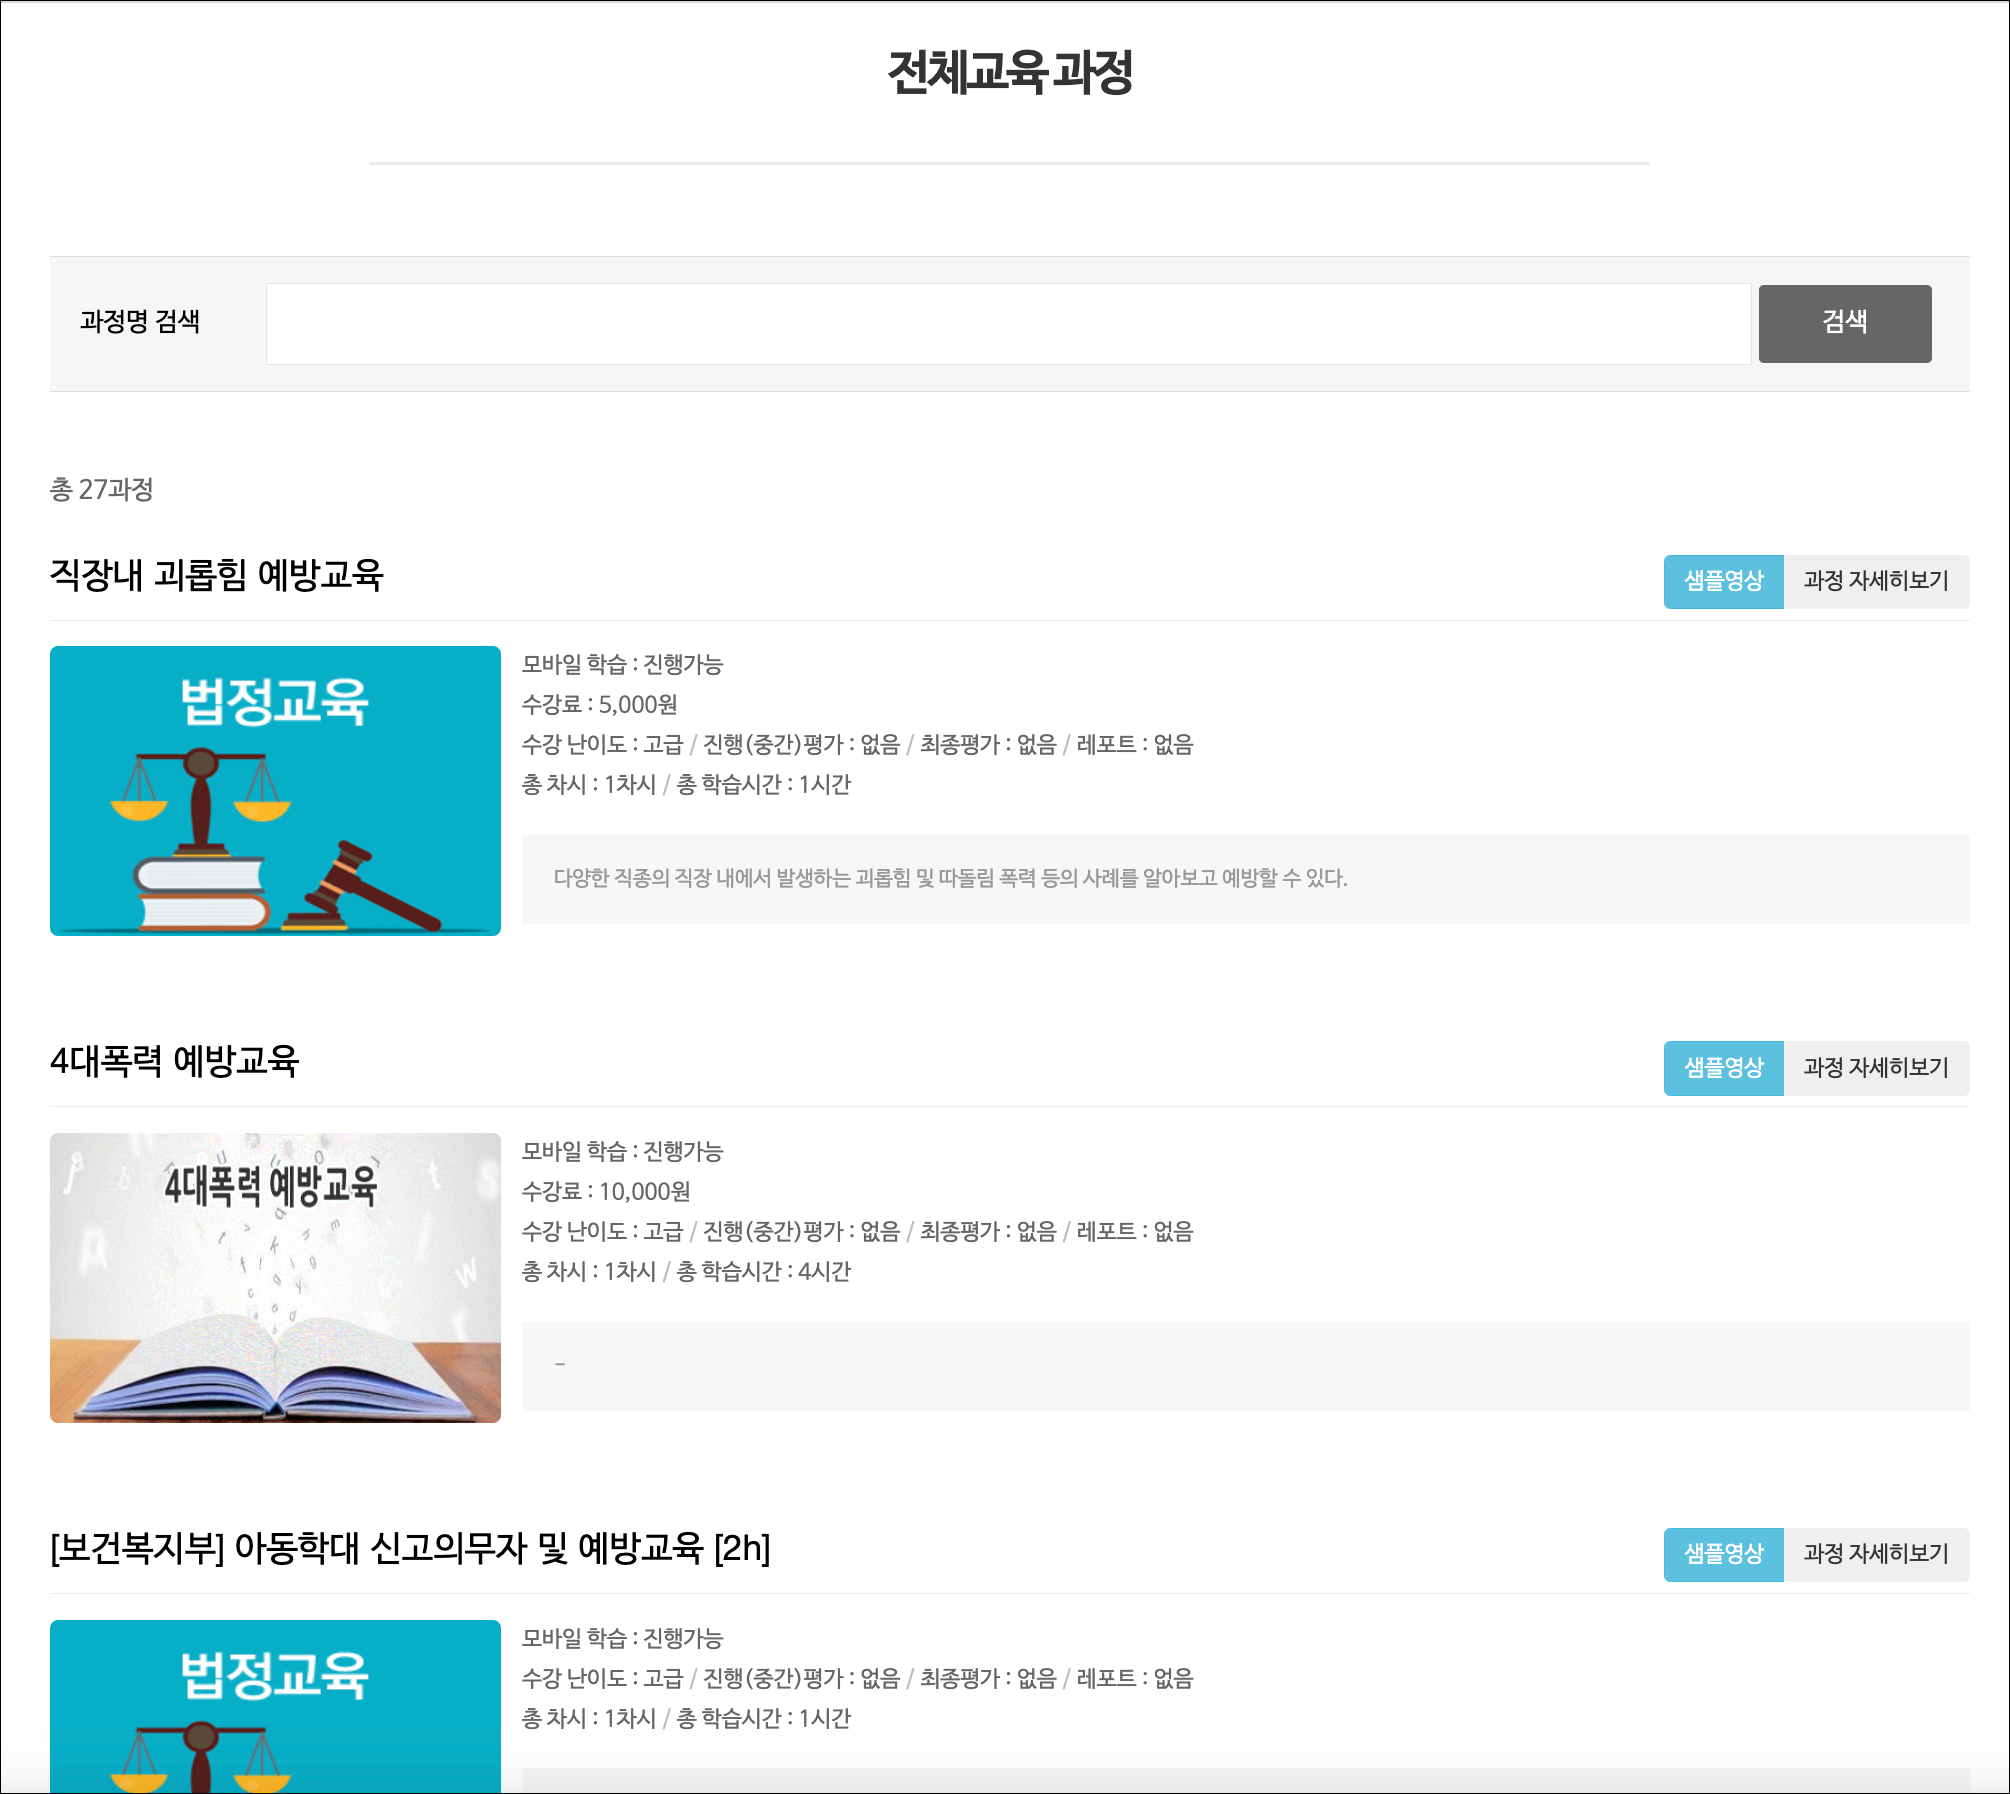This screenshot has width=2010, height=1794.
Task: Click 총 차시 line under 직장내 괴롭힘 예방교육
Action: (x=686, y=784)
